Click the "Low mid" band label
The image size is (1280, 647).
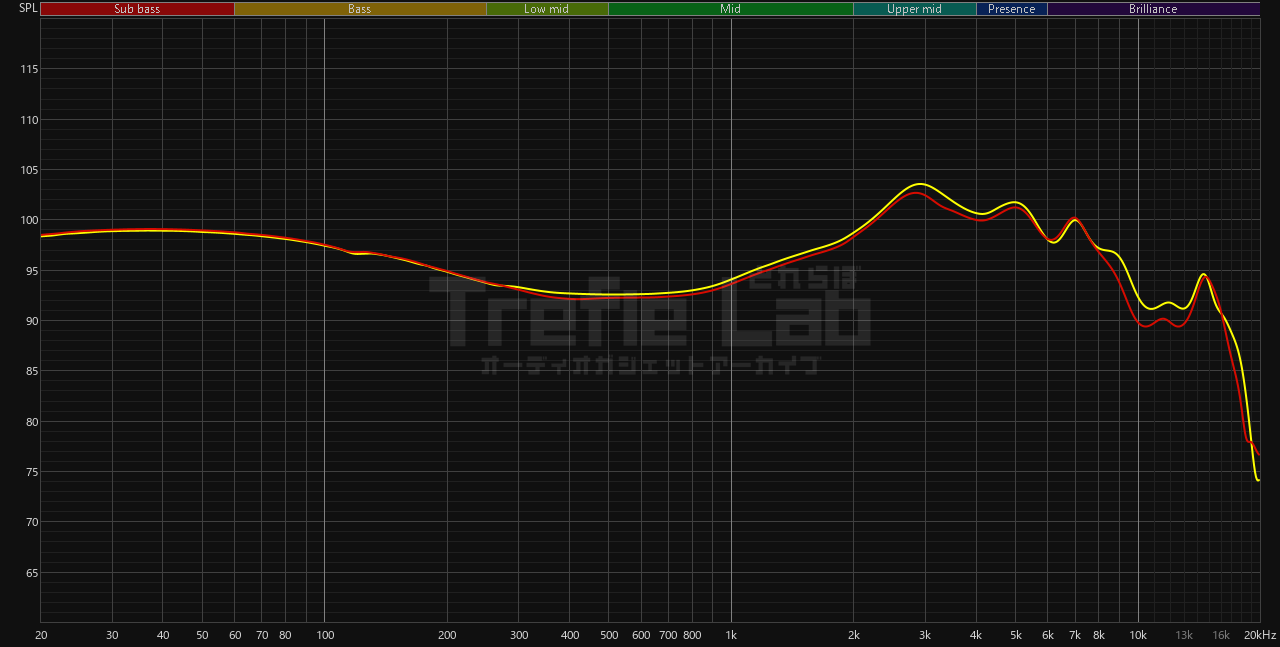tap(547, 9)
